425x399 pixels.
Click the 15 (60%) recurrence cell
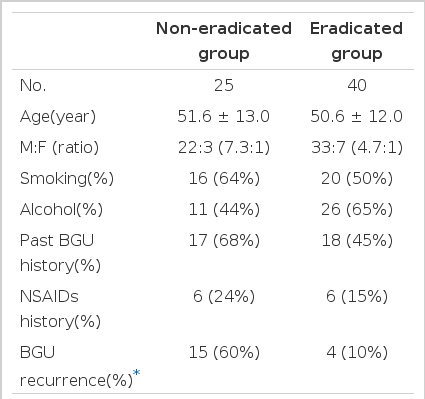224,352
